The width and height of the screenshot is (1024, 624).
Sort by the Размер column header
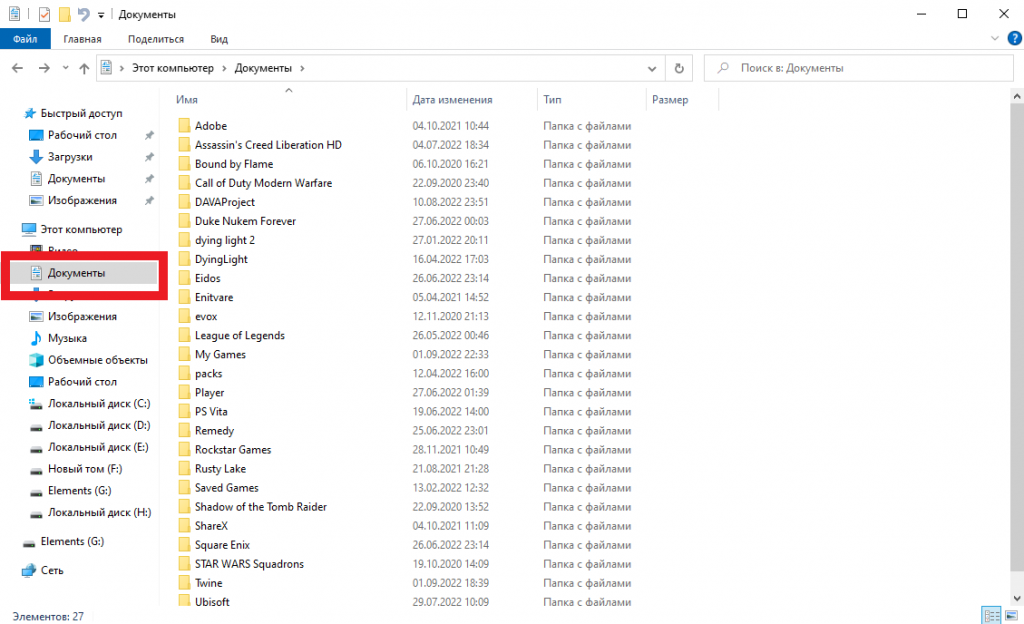point(669,100)
